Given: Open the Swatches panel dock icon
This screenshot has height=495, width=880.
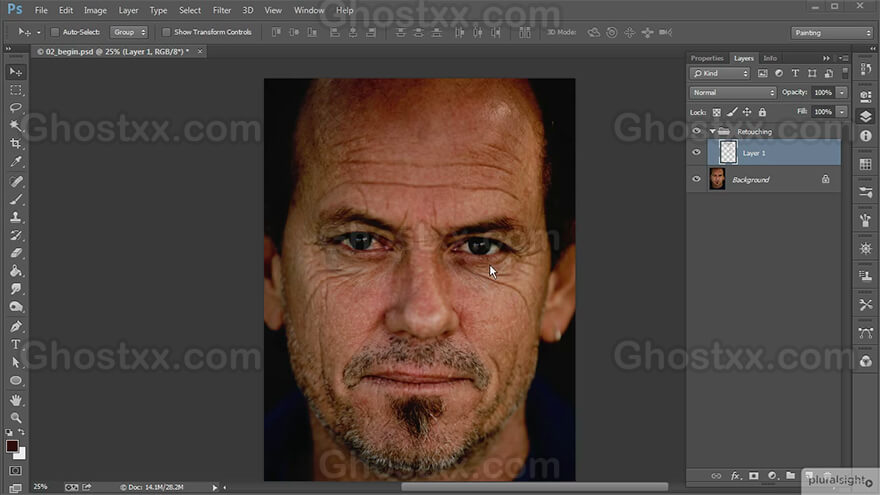Looking at the screenshot, I should click(x=866, y=164).
